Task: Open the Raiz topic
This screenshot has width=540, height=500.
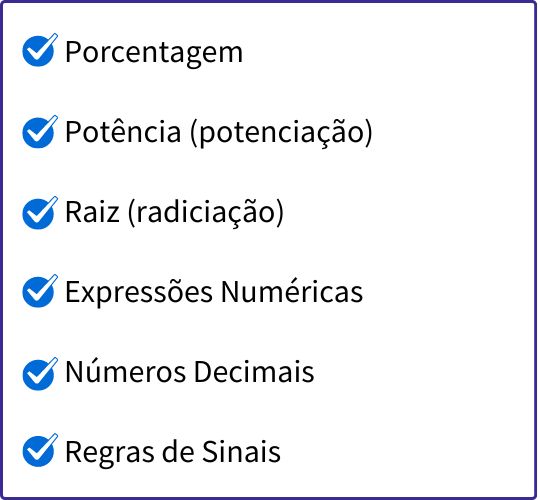Action: point(174,213)
